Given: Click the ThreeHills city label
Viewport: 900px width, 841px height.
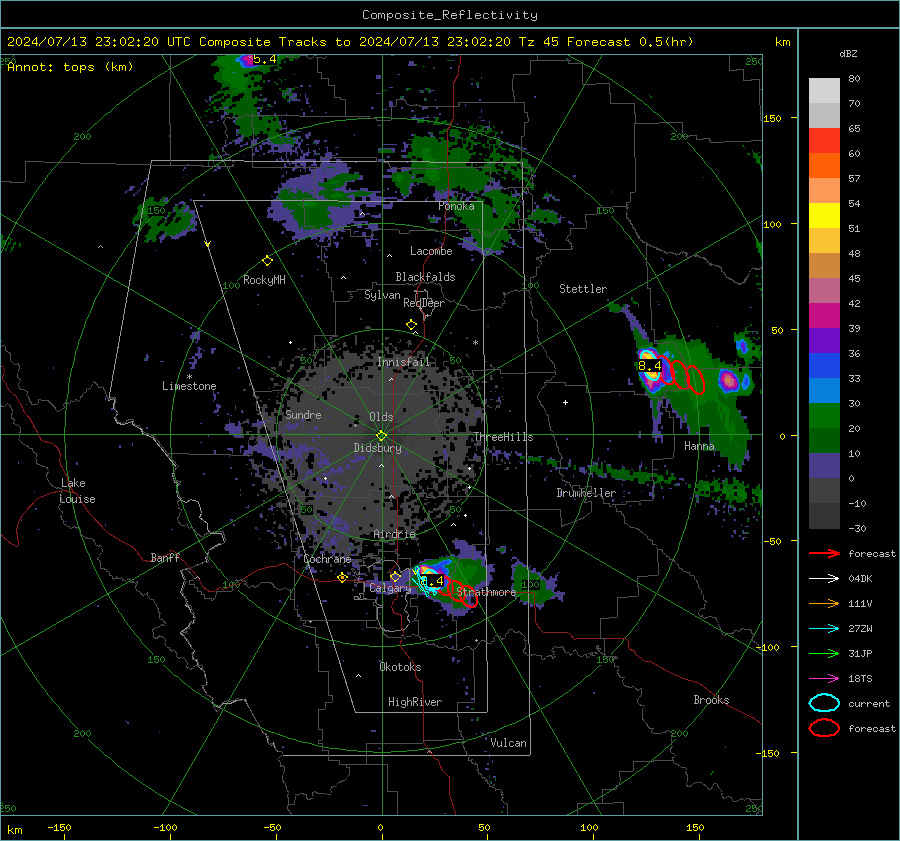Looking at the screenshot, I should pyautogui.click(x=503, y=437).
